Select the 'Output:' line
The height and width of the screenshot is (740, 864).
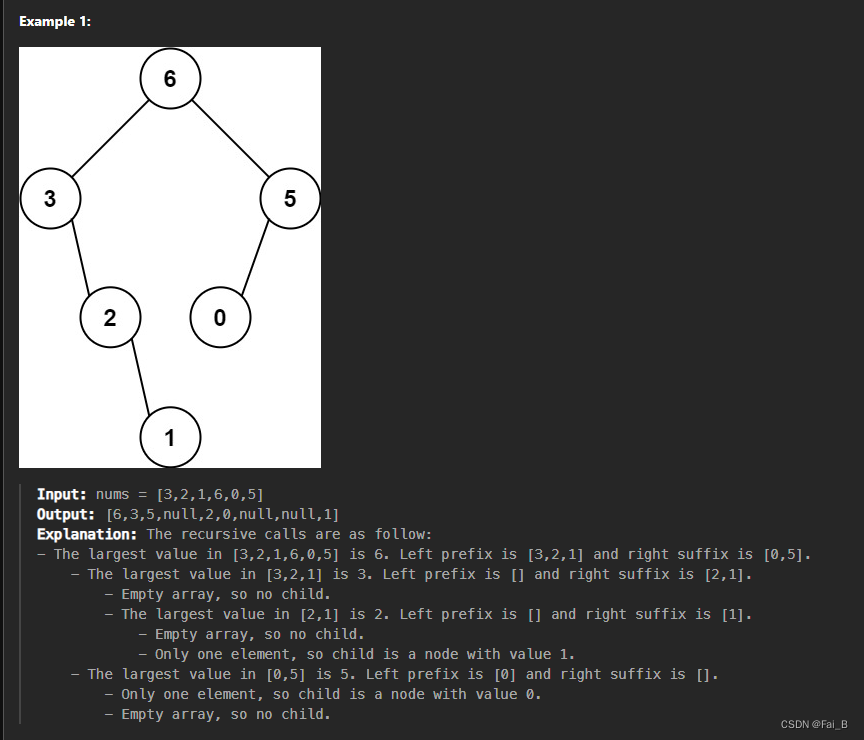(x=65, y=513)
